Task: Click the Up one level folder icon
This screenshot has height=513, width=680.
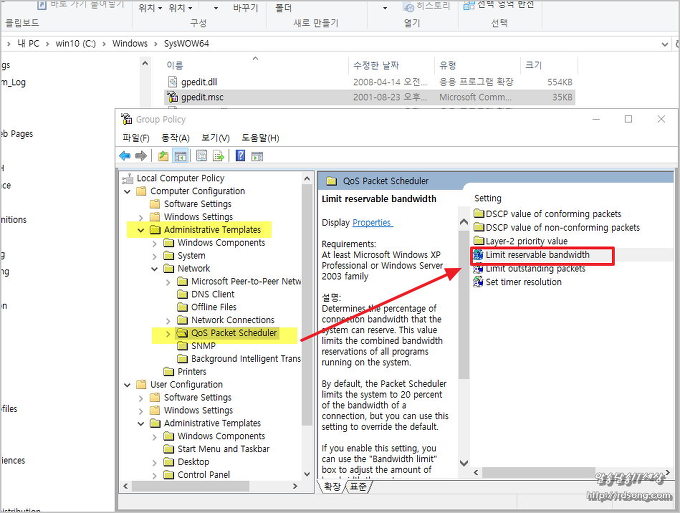Action: click(x=163, y=156)
